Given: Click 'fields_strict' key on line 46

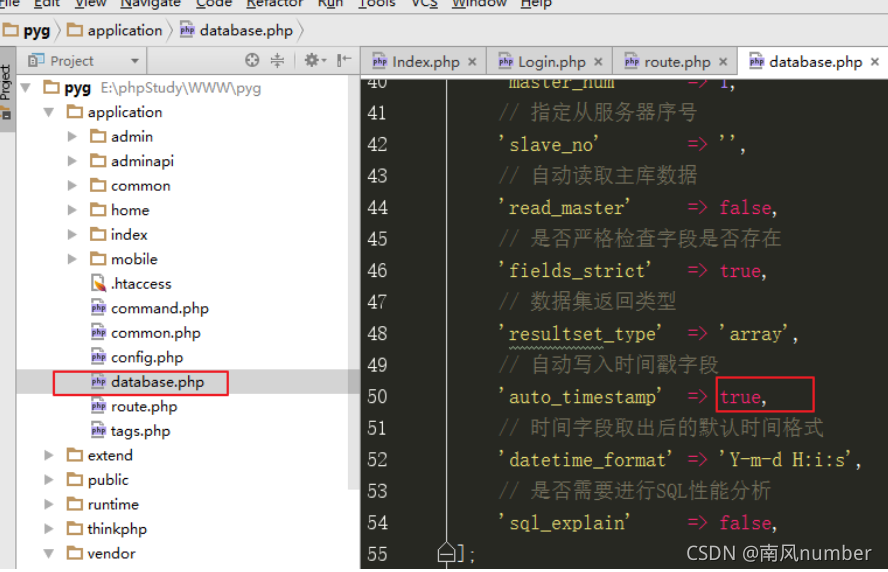Looking at the screenshot, I should 575,270.
